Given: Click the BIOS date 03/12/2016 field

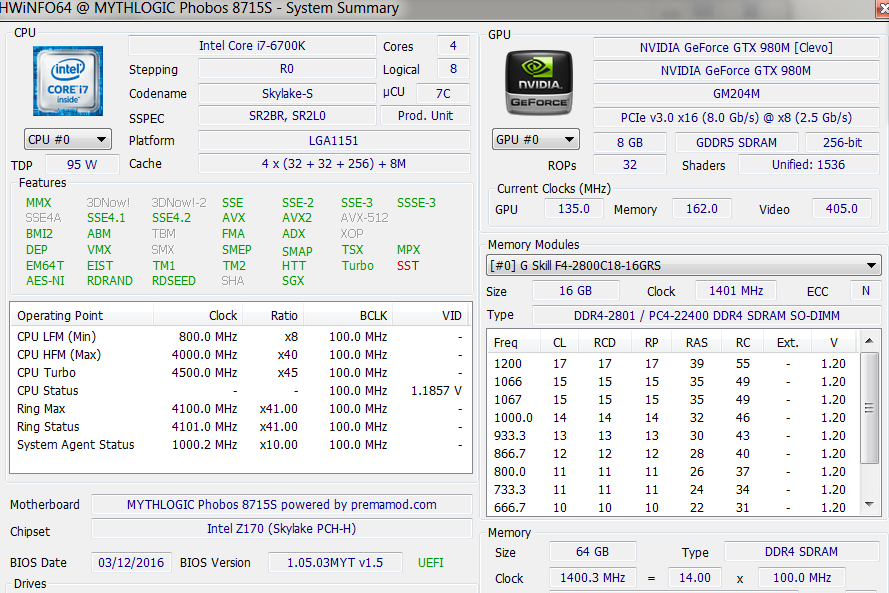Looking at the screenshot, I should point(131,563).
